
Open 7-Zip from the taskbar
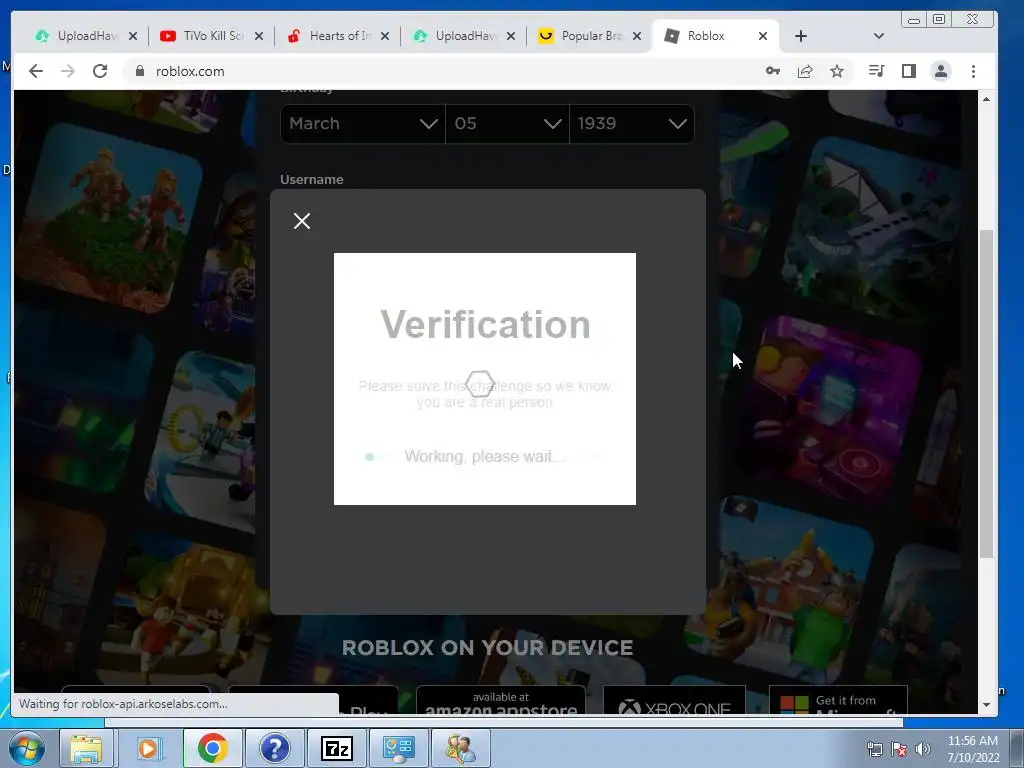pyautogui.click(x=336, y=748)
